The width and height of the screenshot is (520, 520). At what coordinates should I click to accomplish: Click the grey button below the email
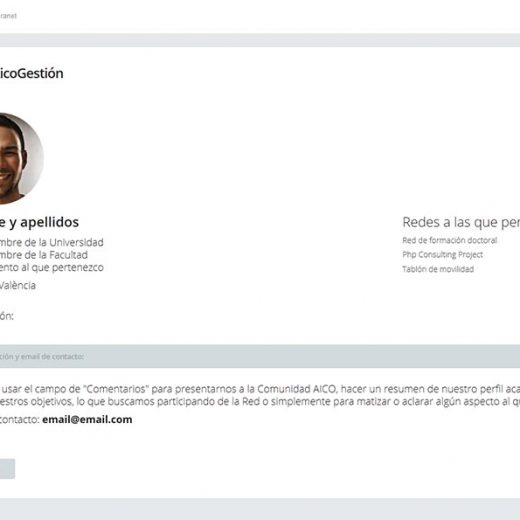click(x=7, y=469)
